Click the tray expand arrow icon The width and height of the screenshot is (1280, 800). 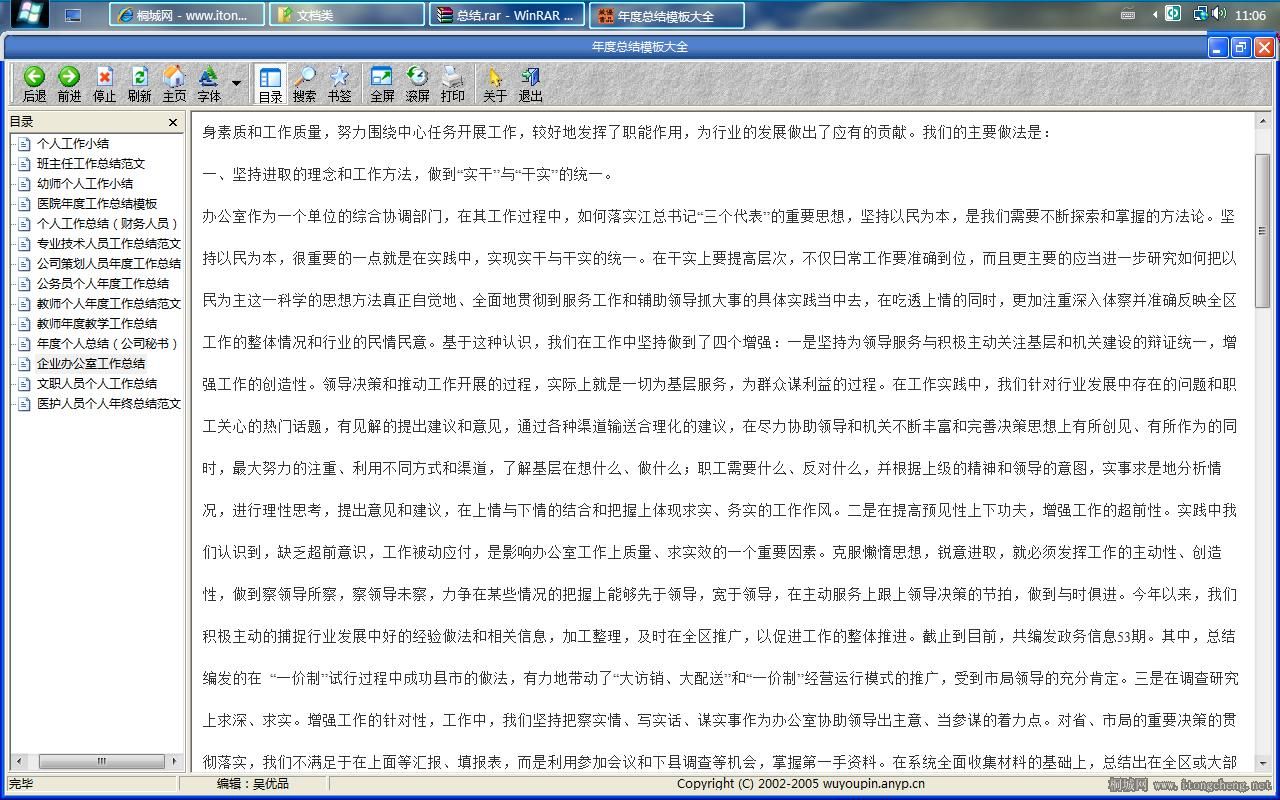[x=1155, y=14]
